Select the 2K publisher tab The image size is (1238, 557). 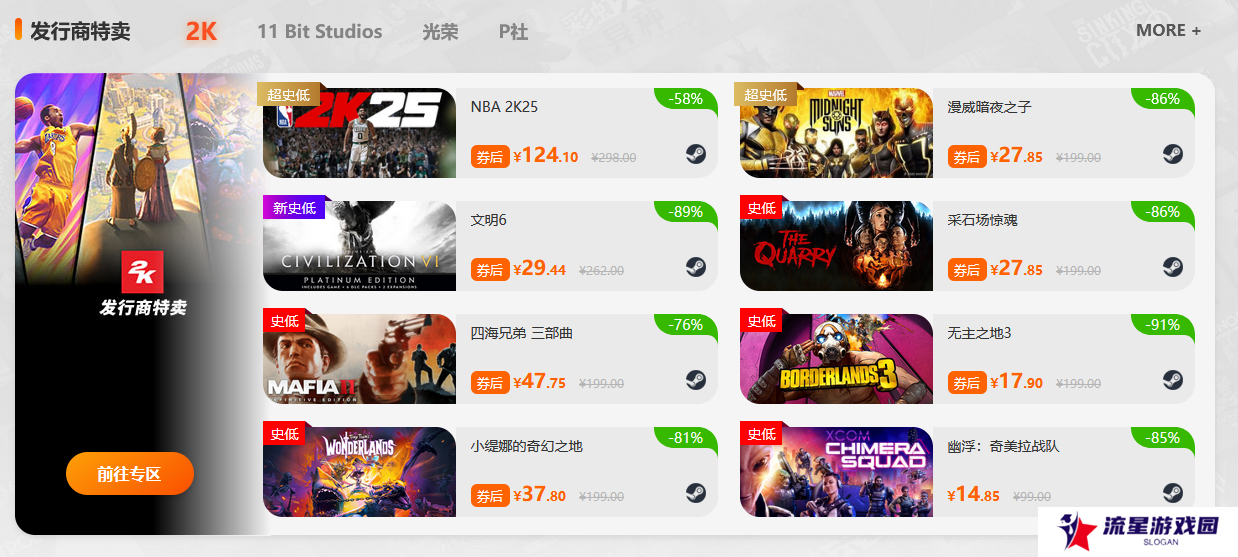201,31
